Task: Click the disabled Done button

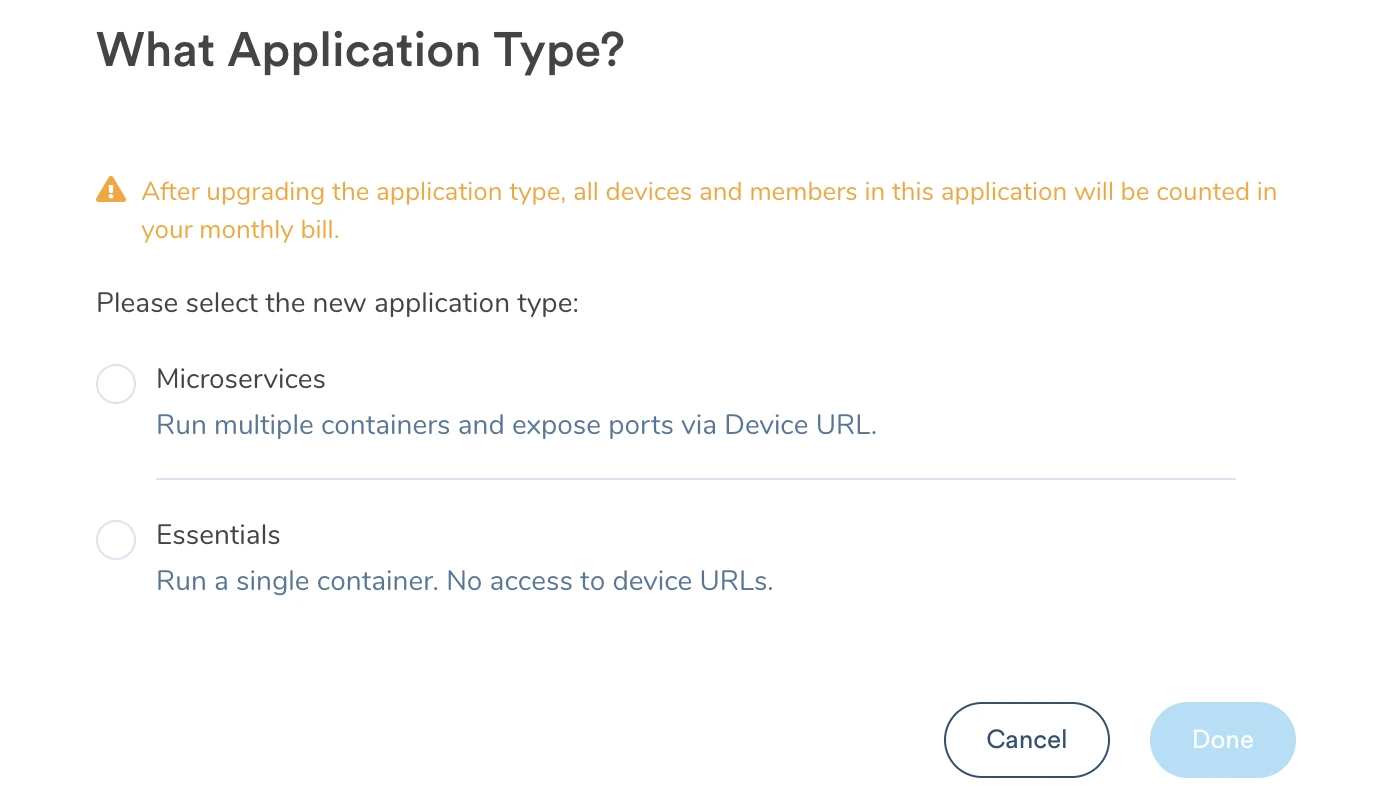Action: [1223, 740]
